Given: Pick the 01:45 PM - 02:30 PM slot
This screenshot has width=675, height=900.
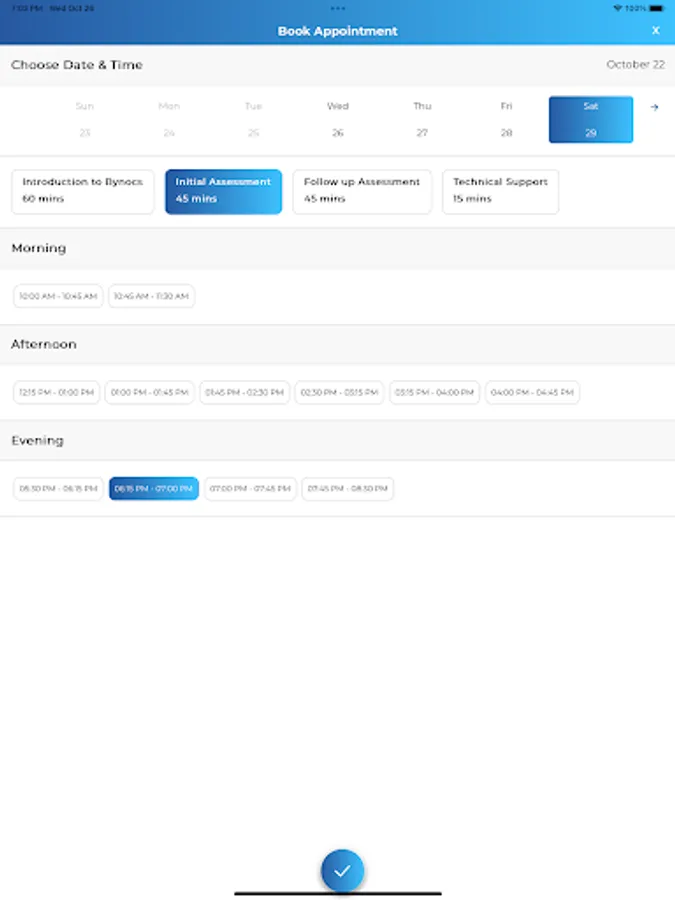Looking at the screenshot, I should (x=245, y=393).
